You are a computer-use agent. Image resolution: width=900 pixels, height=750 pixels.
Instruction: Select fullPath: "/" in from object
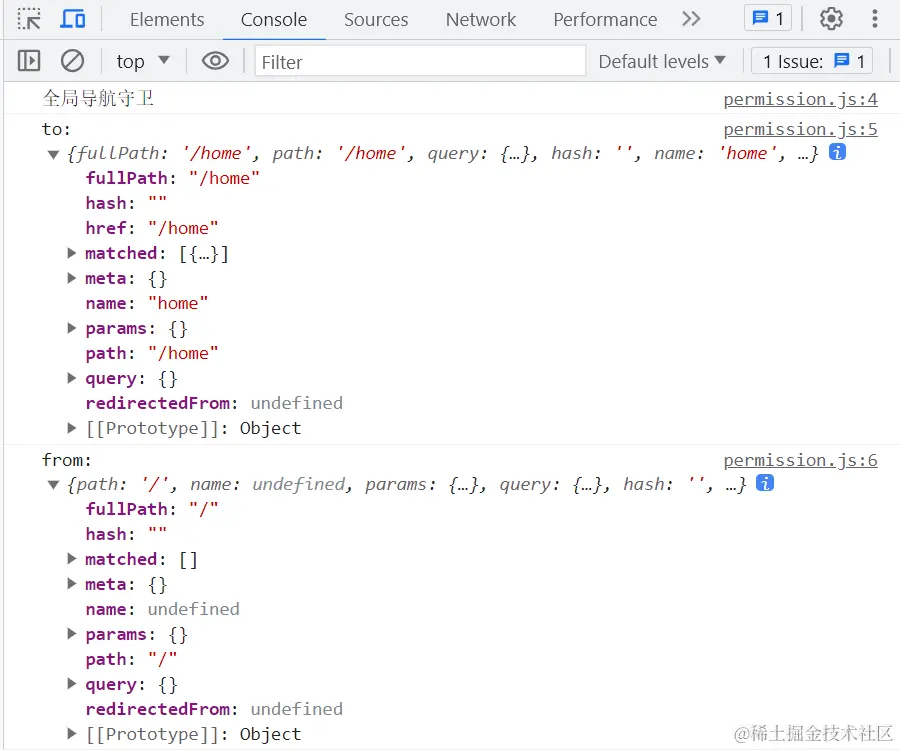coord(152,509)
